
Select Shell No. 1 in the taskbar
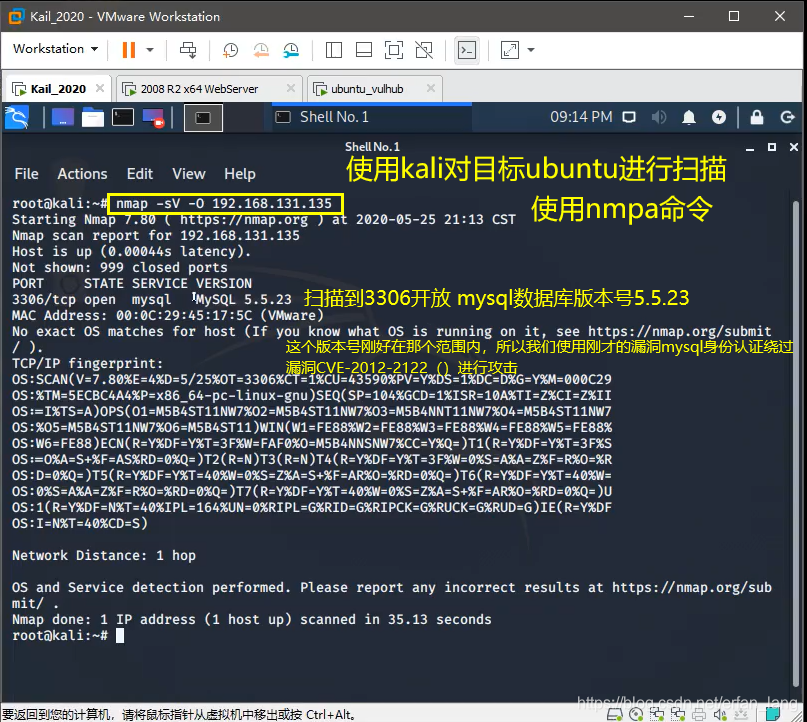coord(372,117)
